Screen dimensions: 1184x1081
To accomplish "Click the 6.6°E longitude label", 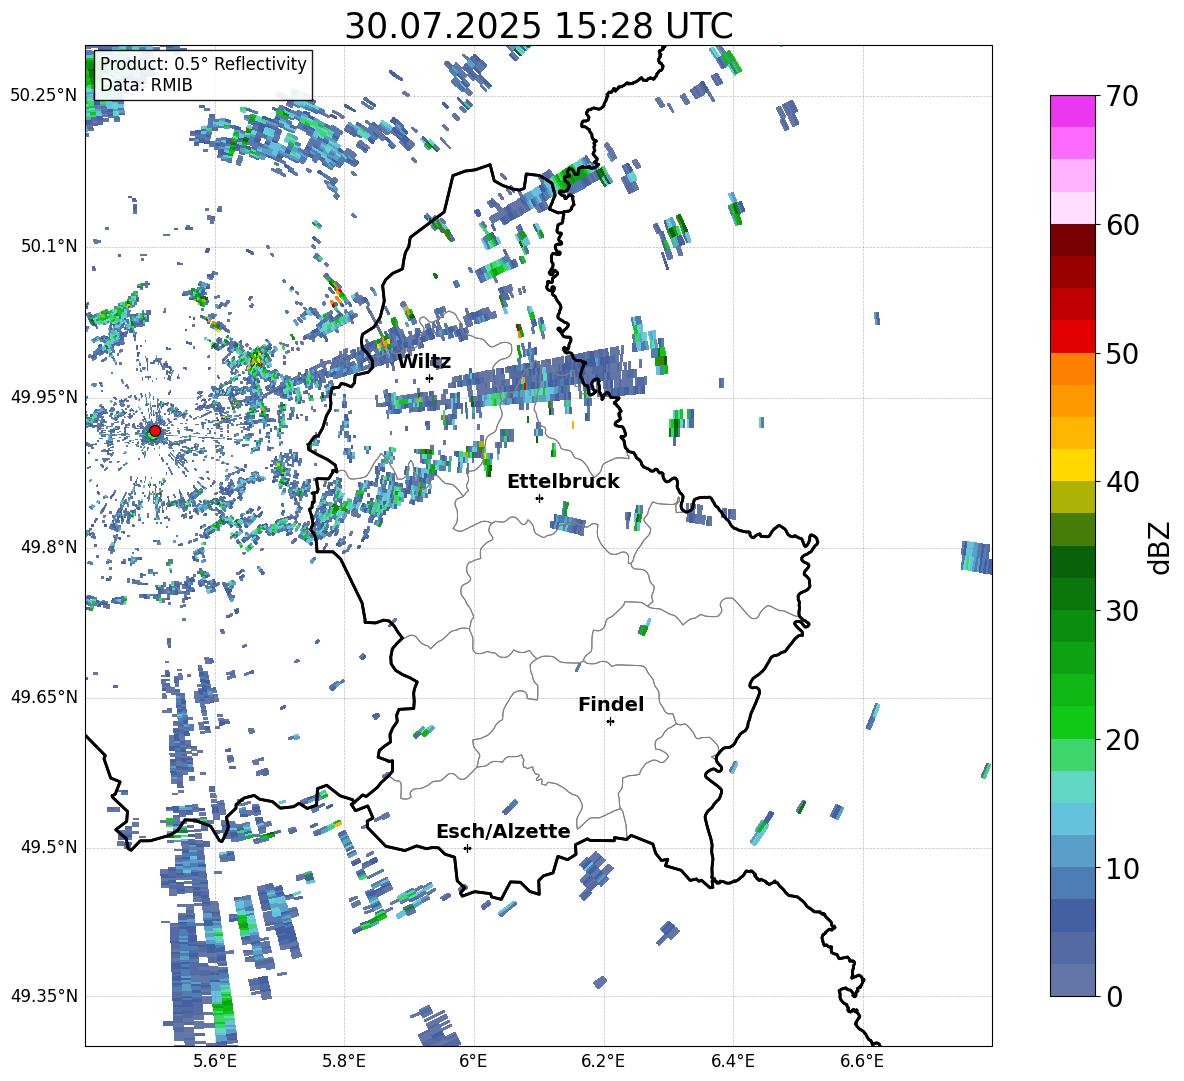I will click(x=862, y=1061).
